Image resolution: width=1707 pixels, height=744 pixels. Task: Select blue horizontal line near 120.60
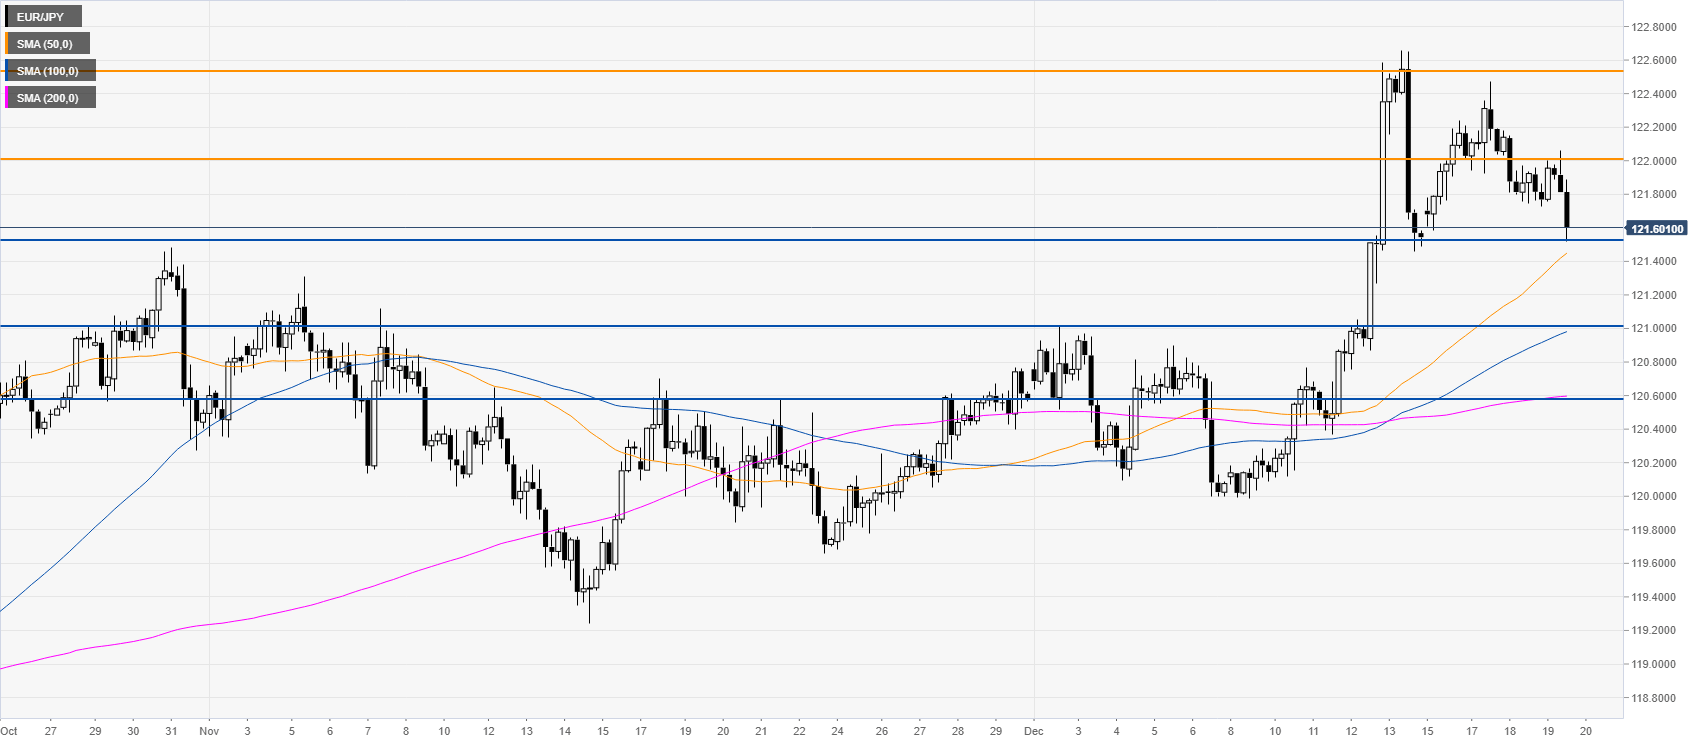[811, 399]
